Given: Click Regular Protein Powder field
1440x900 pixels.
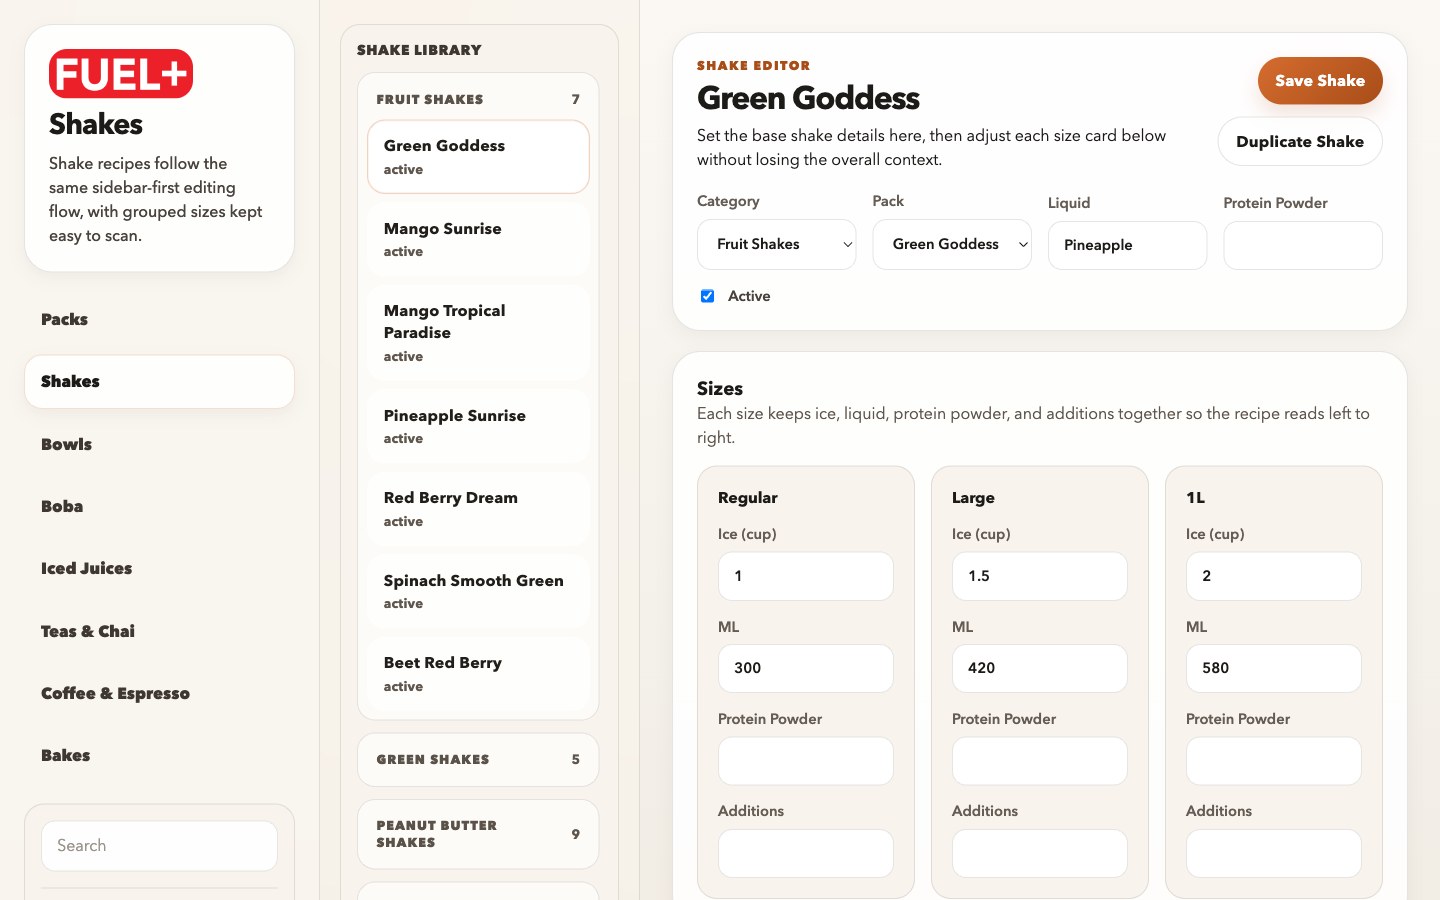Looking at the screenshot, I should (x=806, y=761).
